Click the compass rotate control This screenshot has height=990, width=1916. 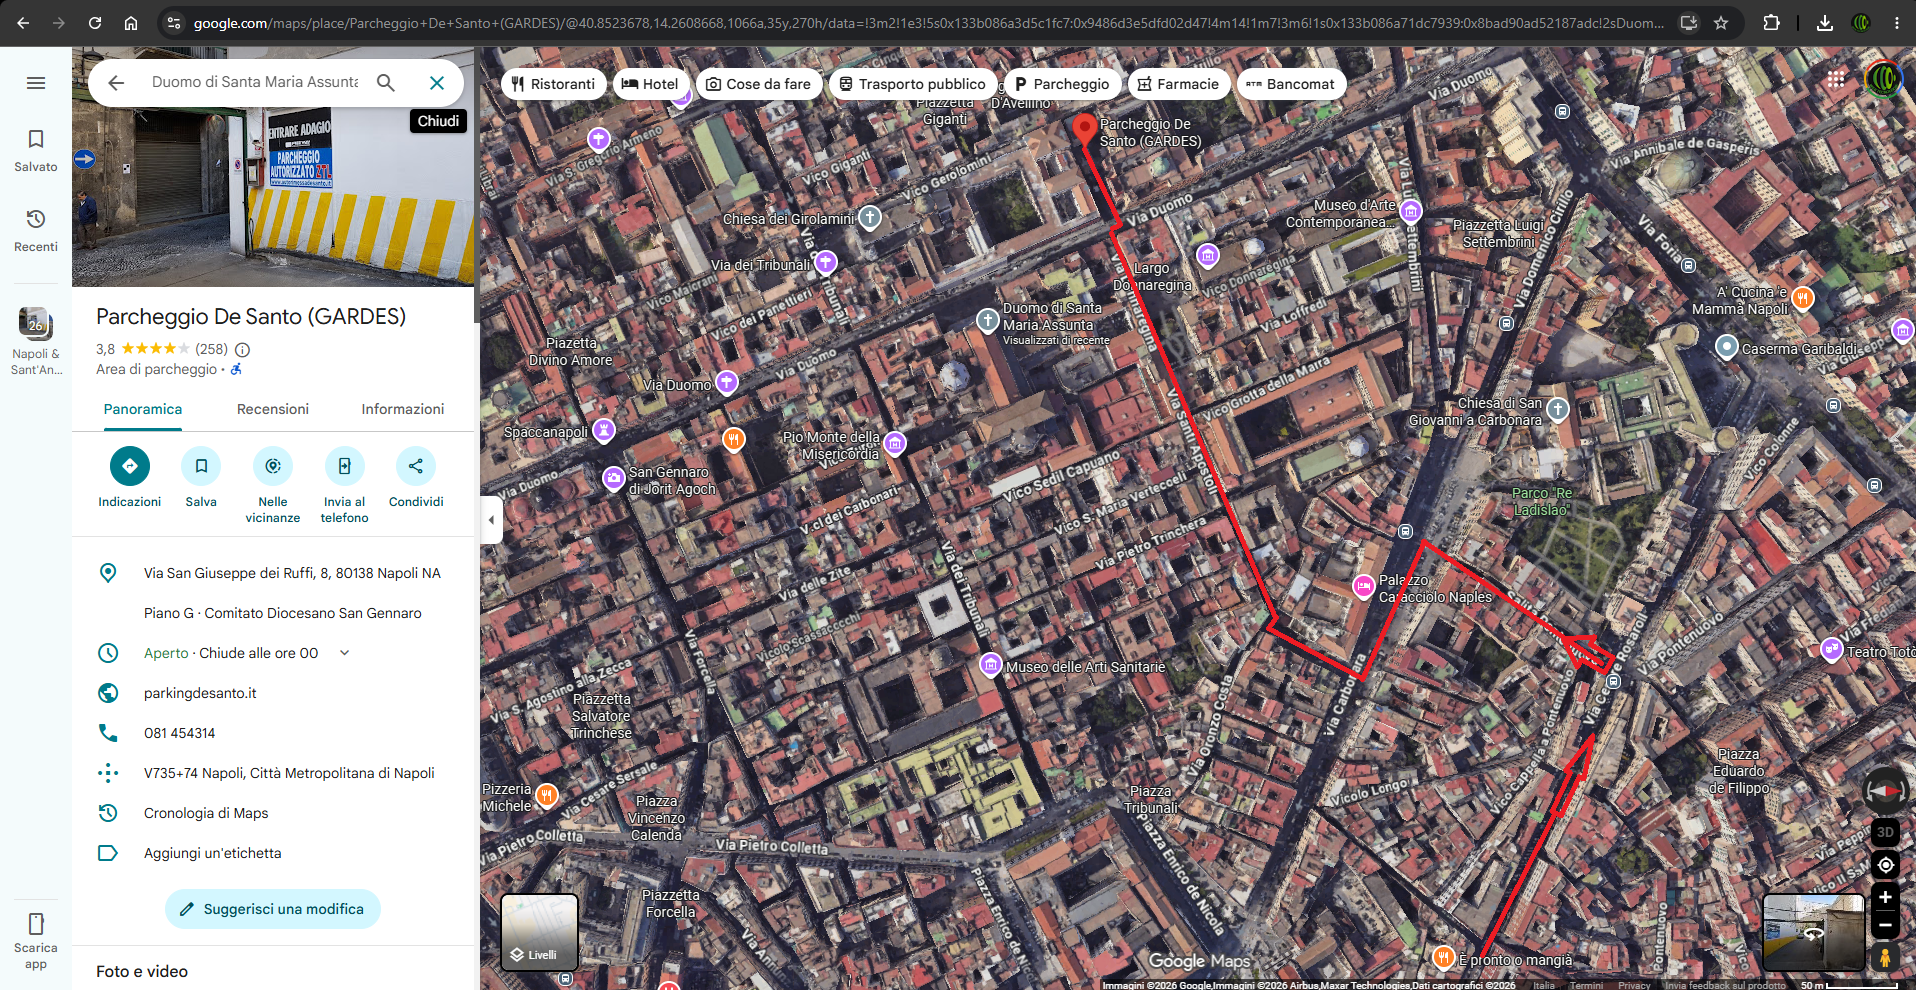pos(1885,790)
